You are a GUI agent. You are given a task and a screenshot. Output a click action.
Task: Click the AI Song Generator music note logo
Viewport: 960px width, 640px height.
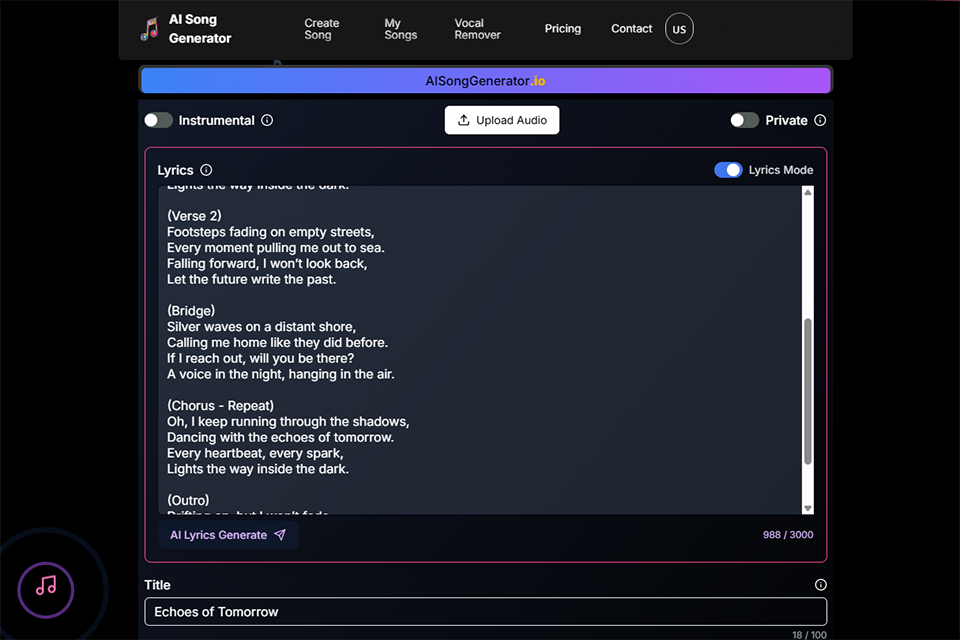(x=150, y=29)
